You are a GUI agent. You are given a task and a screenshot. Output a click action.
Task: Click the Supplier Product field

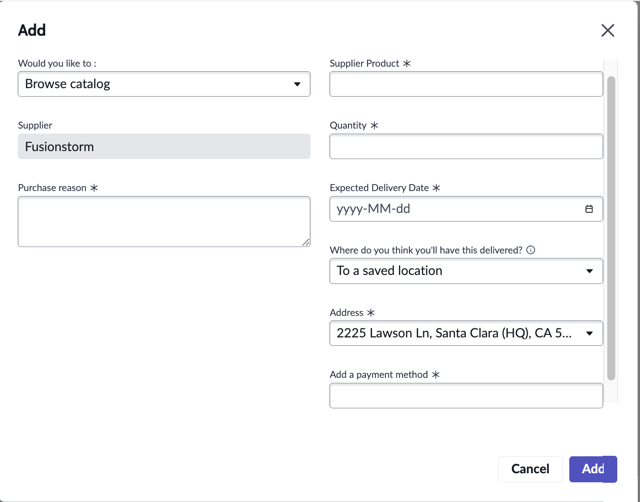tap(466, 84)
